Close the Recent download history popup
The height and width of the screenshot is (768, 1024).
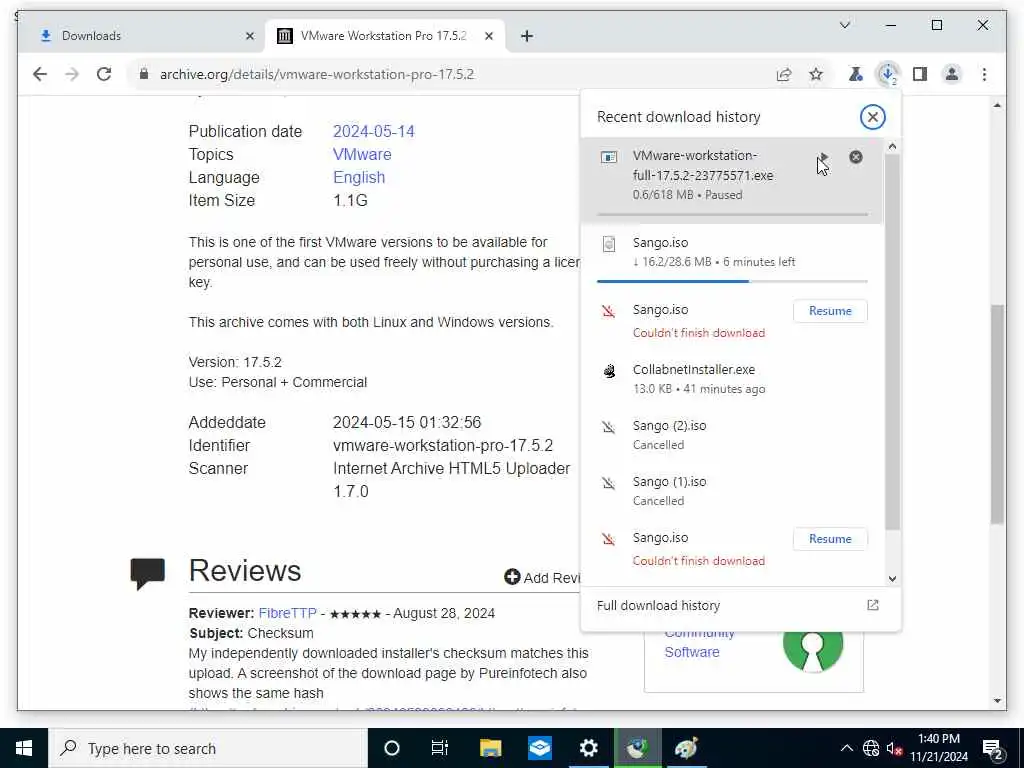pos(872,117)
